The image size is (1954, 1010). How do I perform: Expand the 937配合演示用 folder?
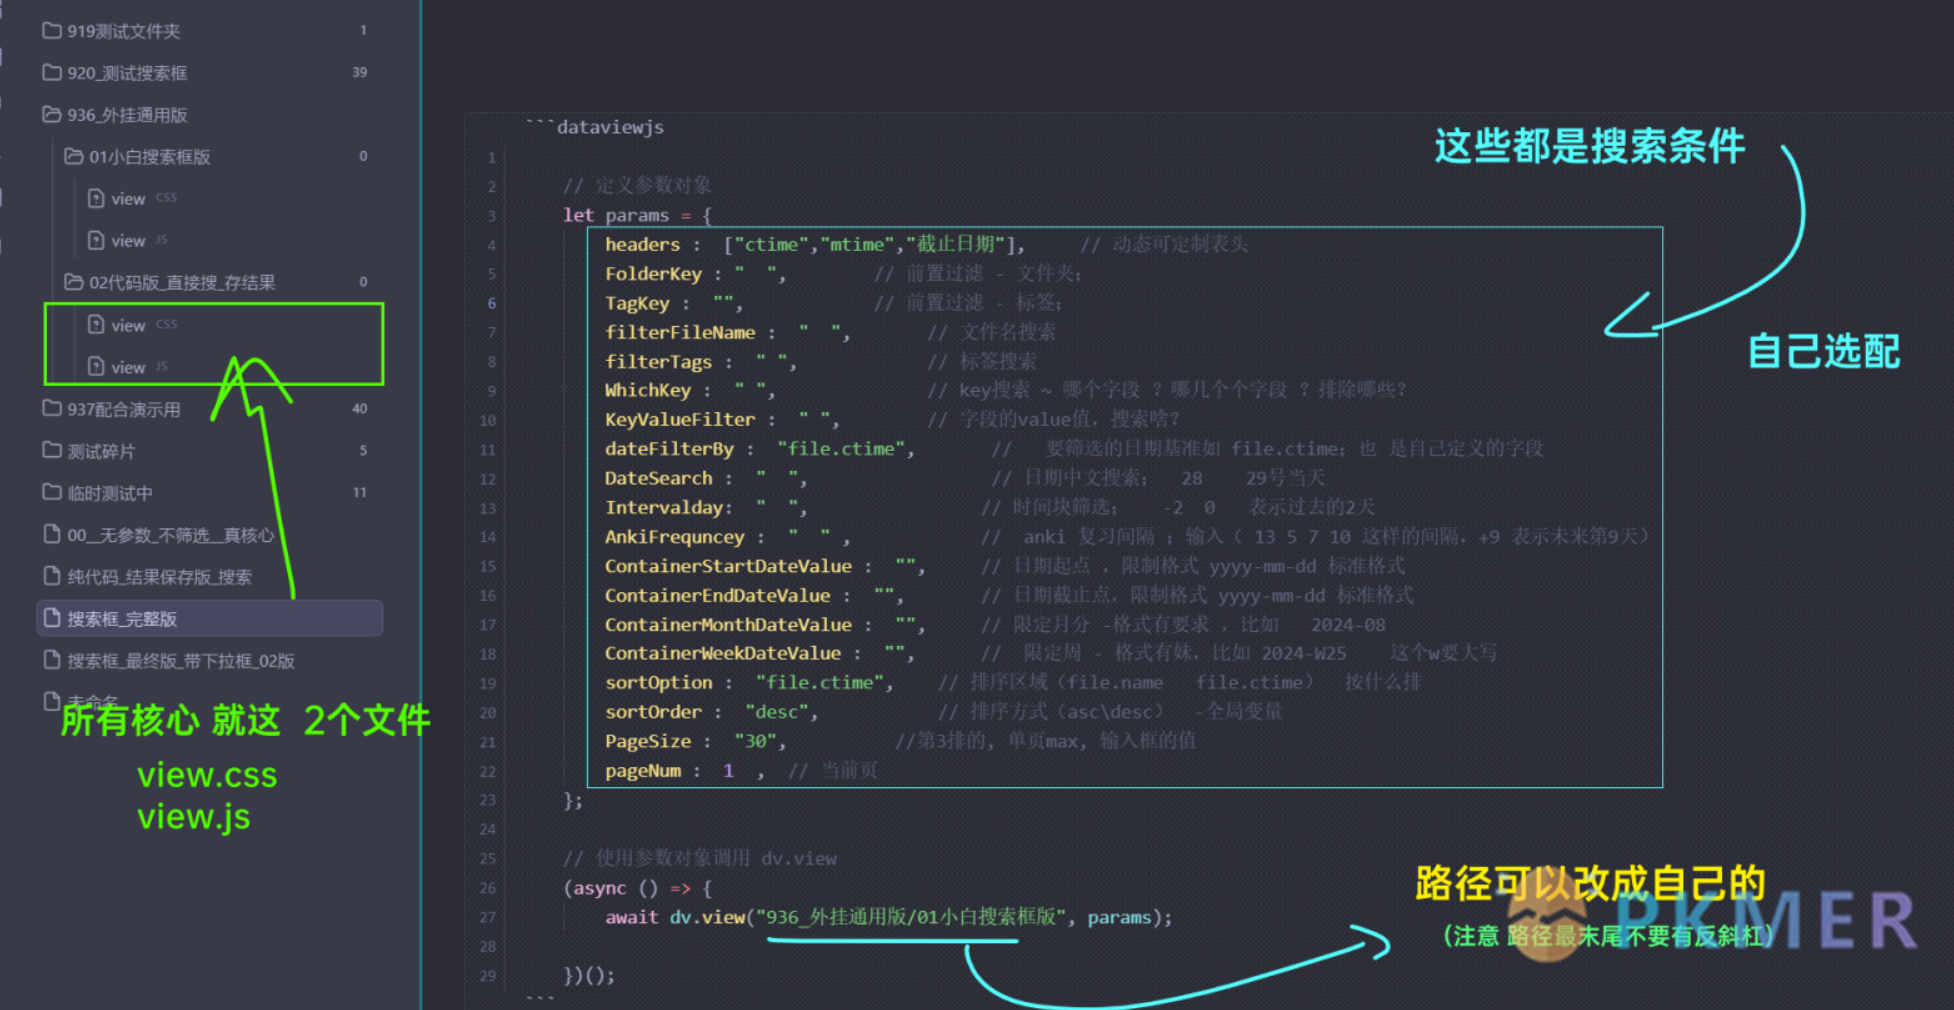[x=112, y=409]
